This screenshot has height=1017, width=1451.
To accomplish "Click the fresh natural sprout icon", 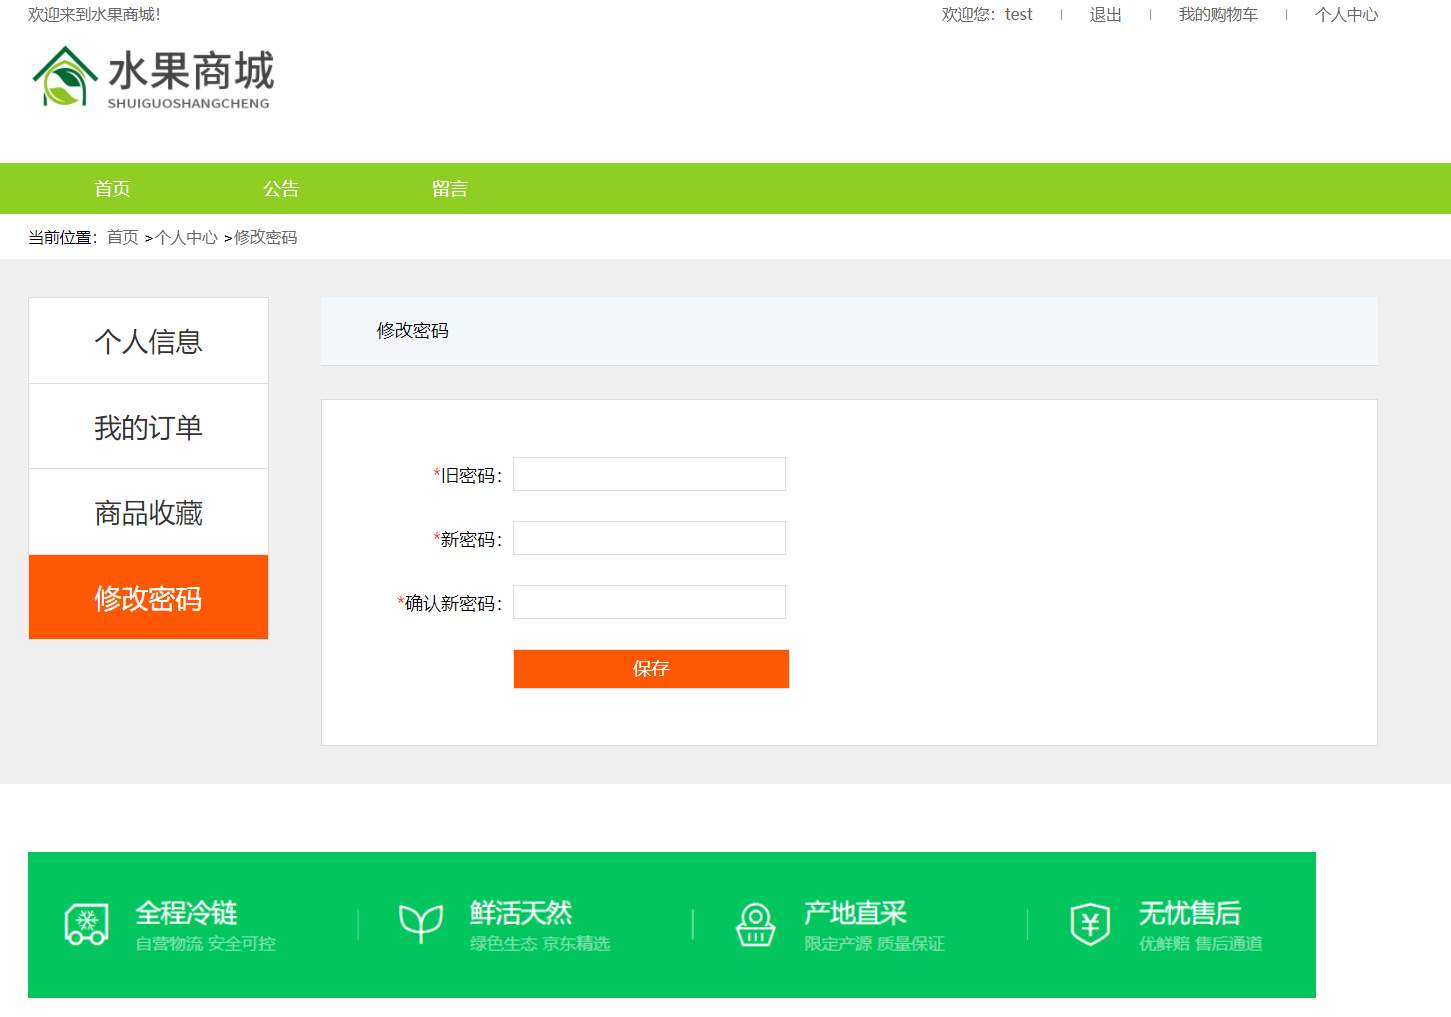I will click(x=421, y=924).
